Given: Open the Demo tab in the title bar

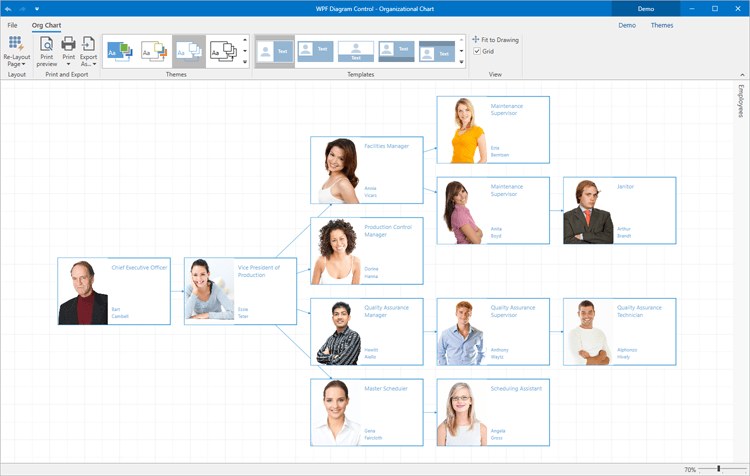Looking at the screenshot, I should [x=645, y=9].
